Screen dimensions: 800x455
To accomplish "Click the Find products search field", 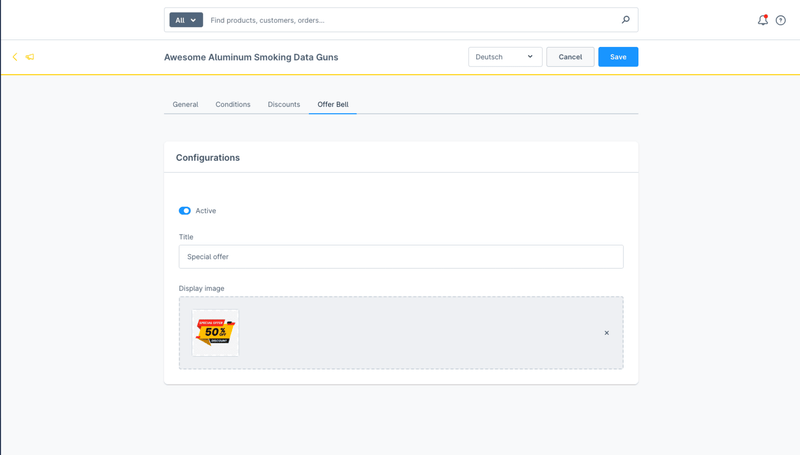I will 410,20.
